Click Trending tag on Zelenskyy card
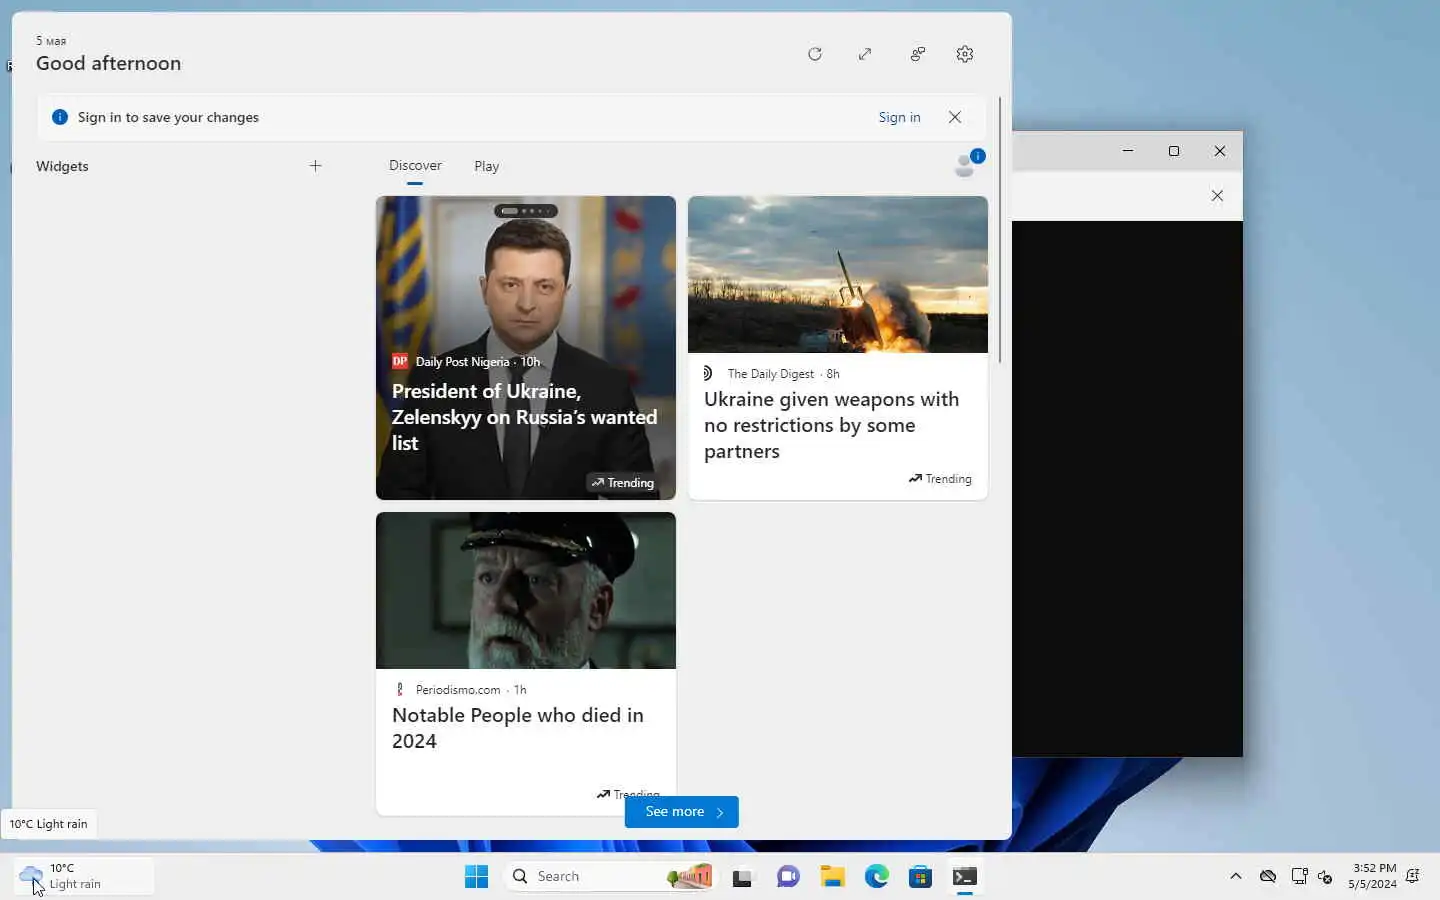Viewport: 1440px width, 900px height. [x=622, y=483]
